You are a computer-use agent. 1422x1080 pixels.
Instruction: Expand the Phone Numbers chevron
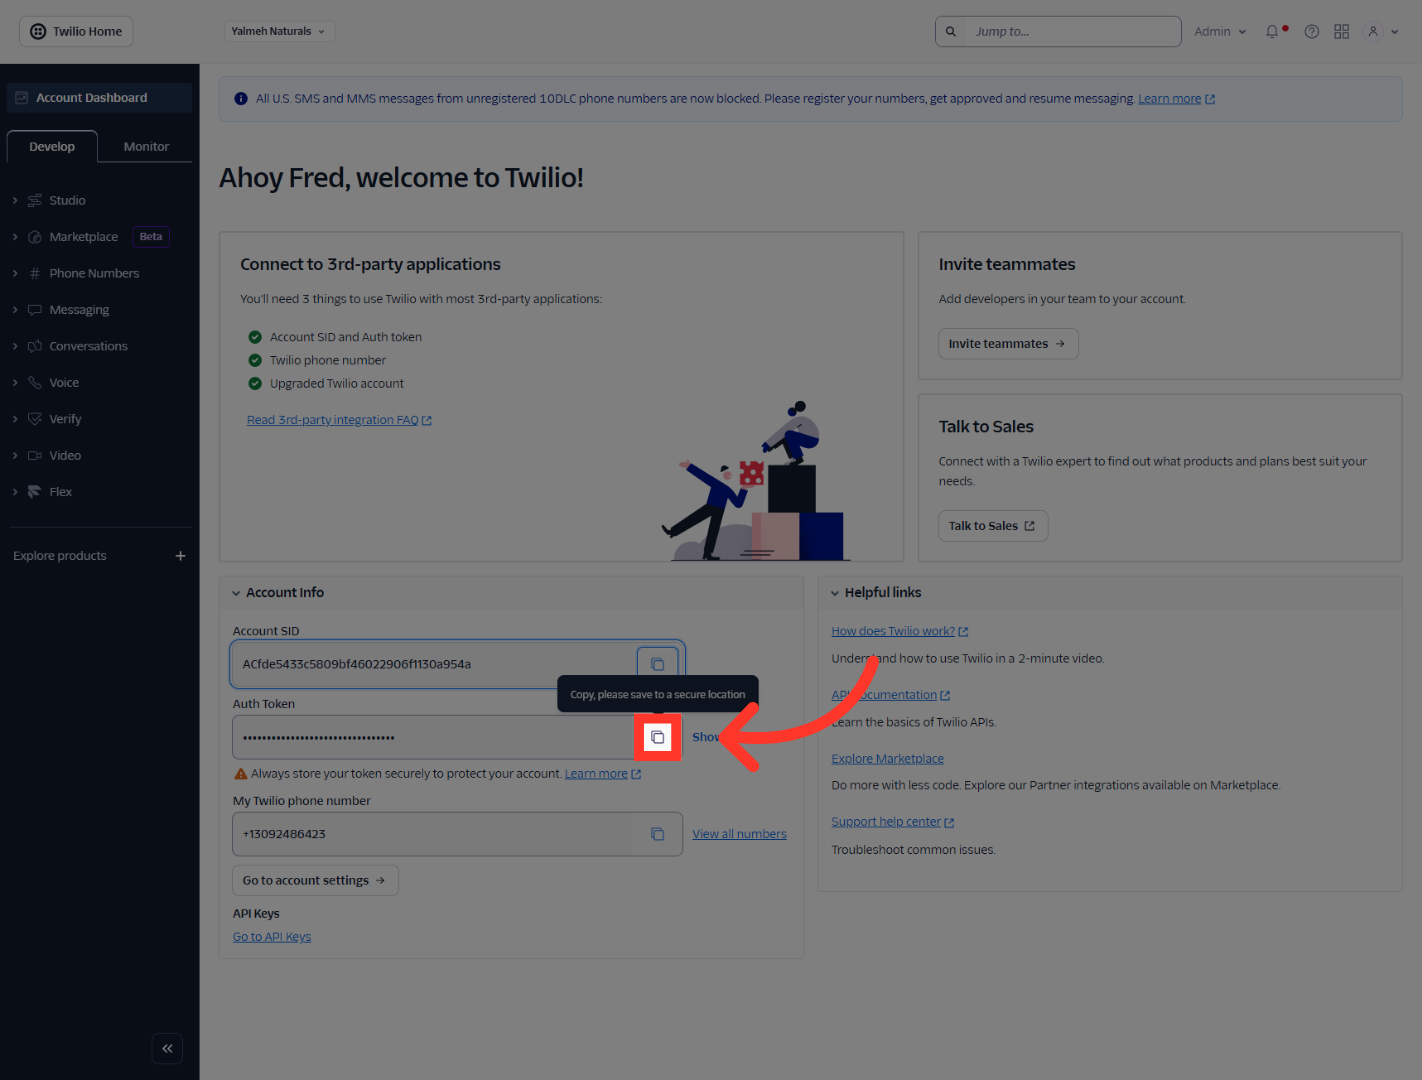click(x=15, y=273)
